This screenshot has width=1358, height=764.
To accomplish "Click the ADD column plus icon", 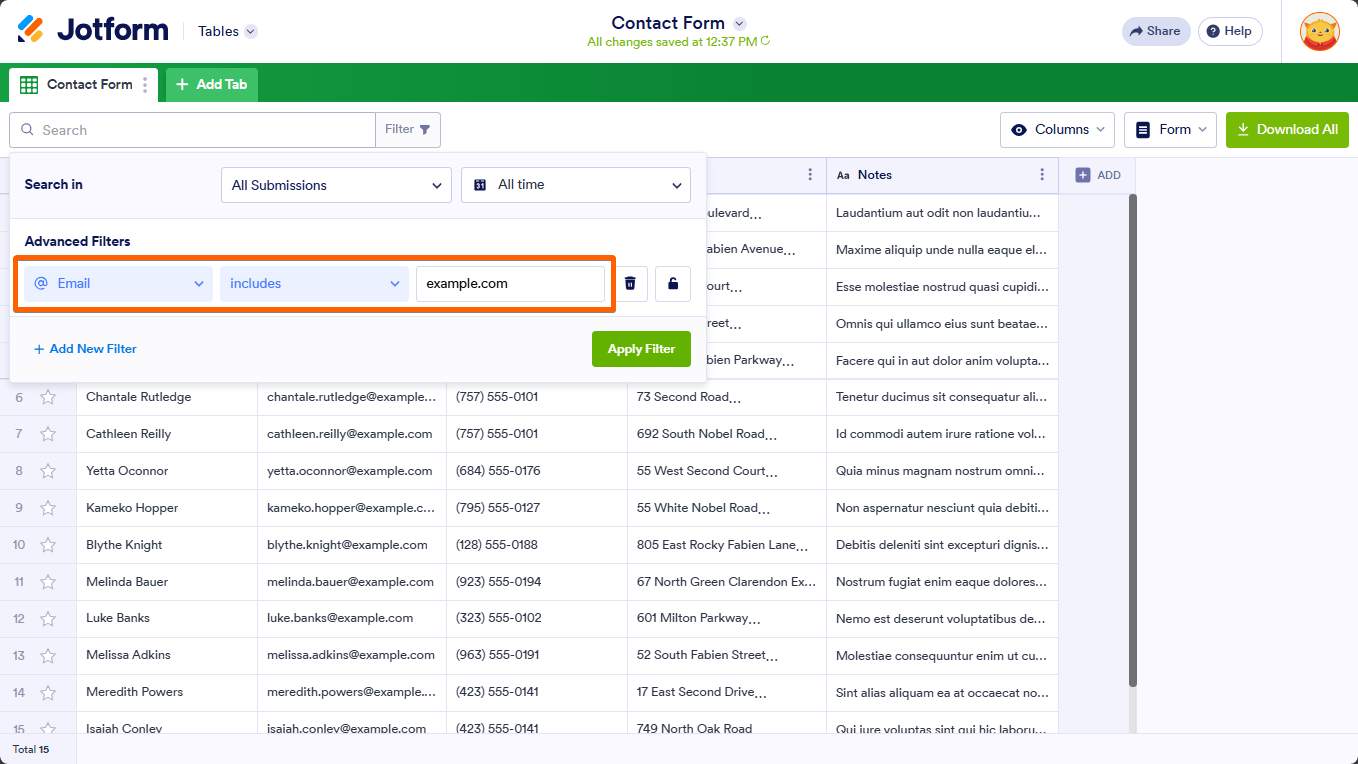I will pyautogui.click(x=1083, y=175).
